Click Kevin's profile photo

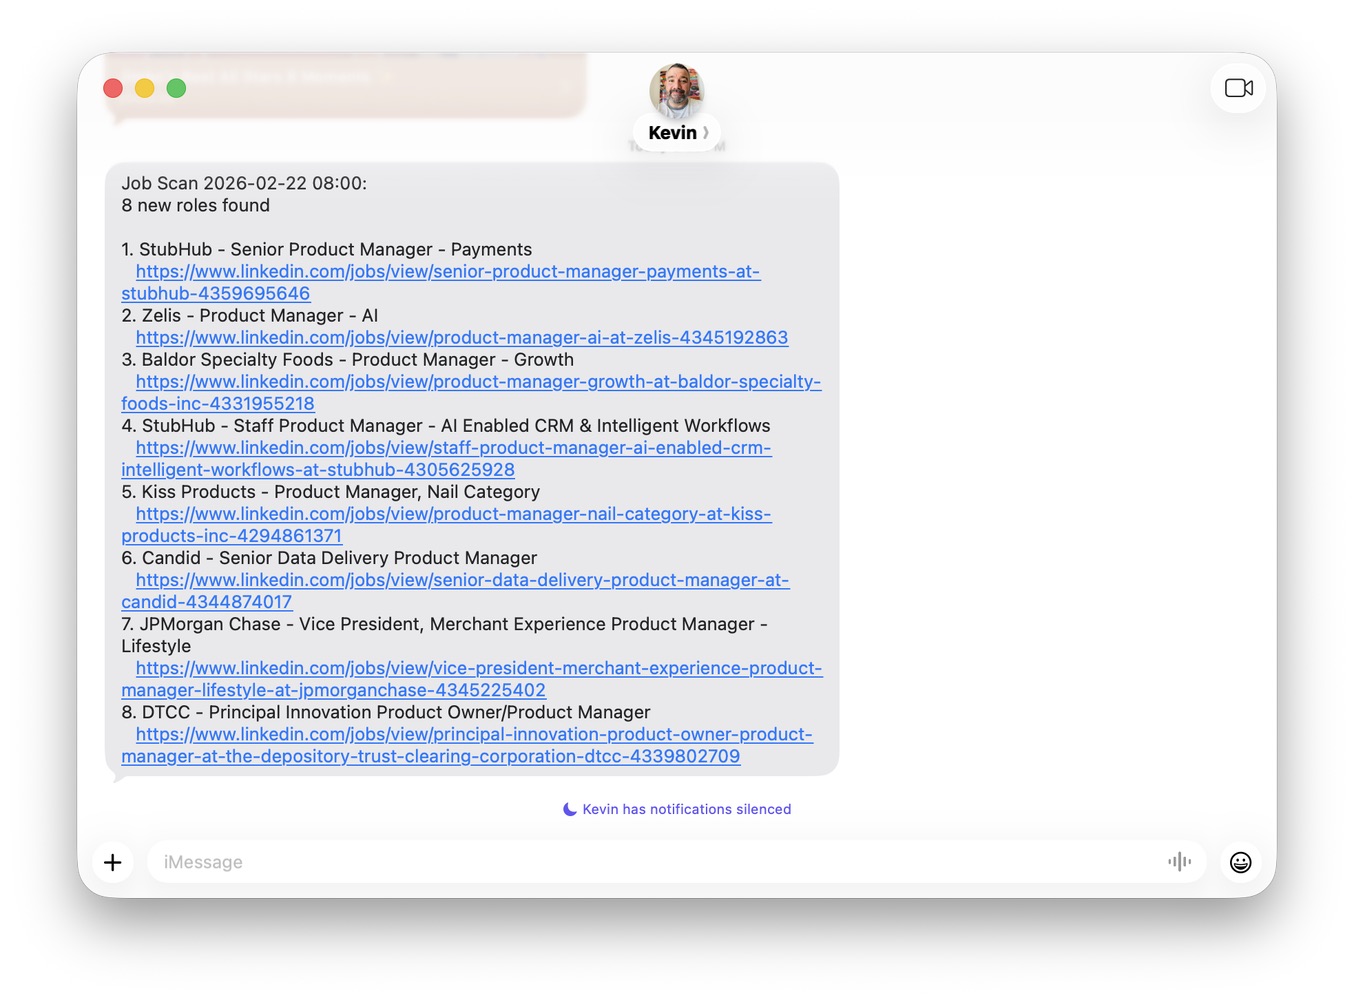(x=677, y=91)
